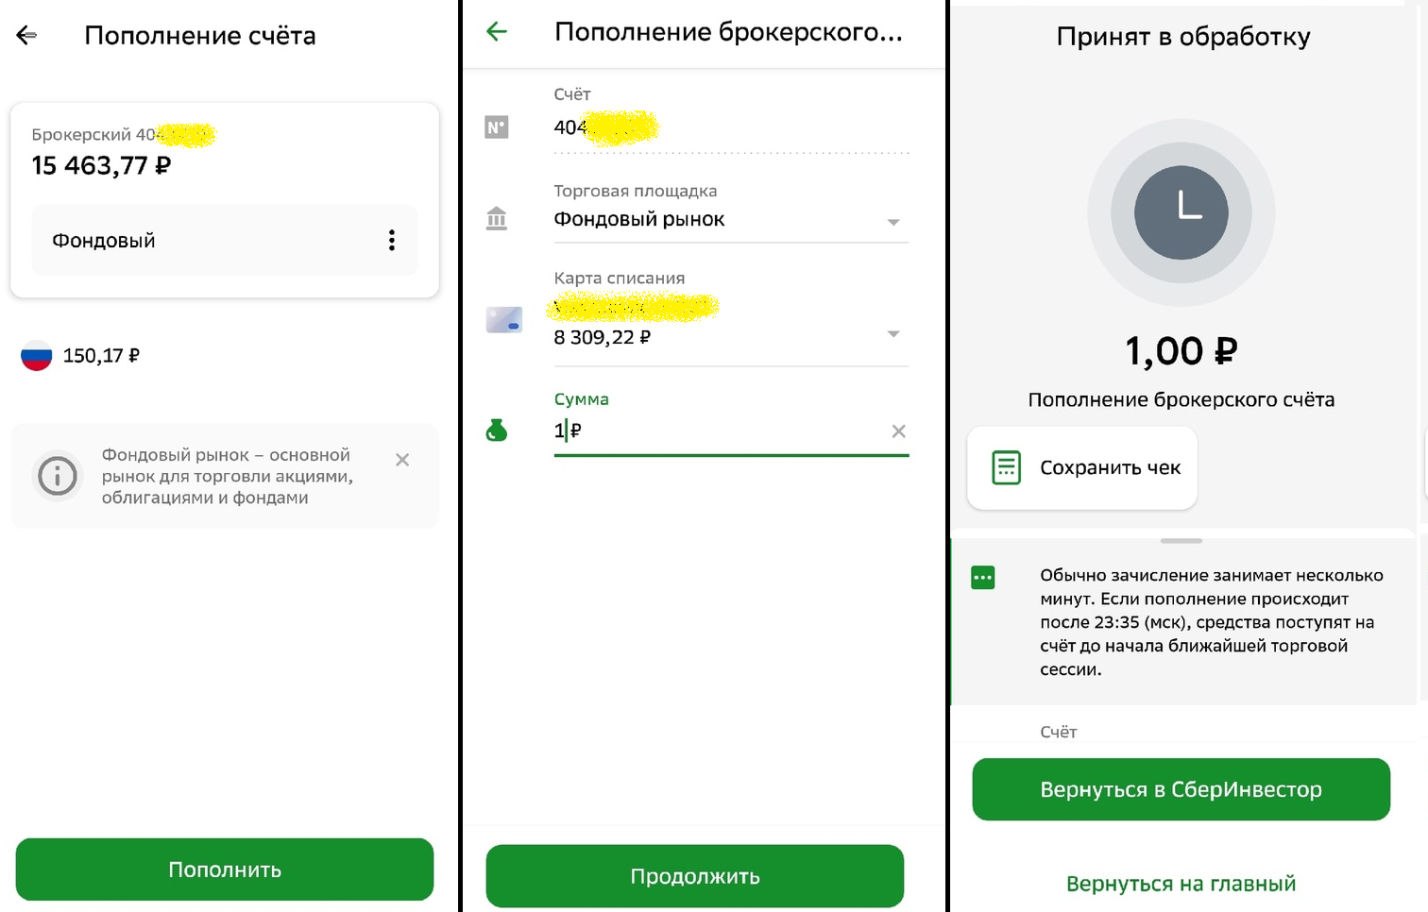The width and height of the screenshot is (1428, 912).
Task: Follow the Вернуться на главный link
Action: tap(1181, 884)
